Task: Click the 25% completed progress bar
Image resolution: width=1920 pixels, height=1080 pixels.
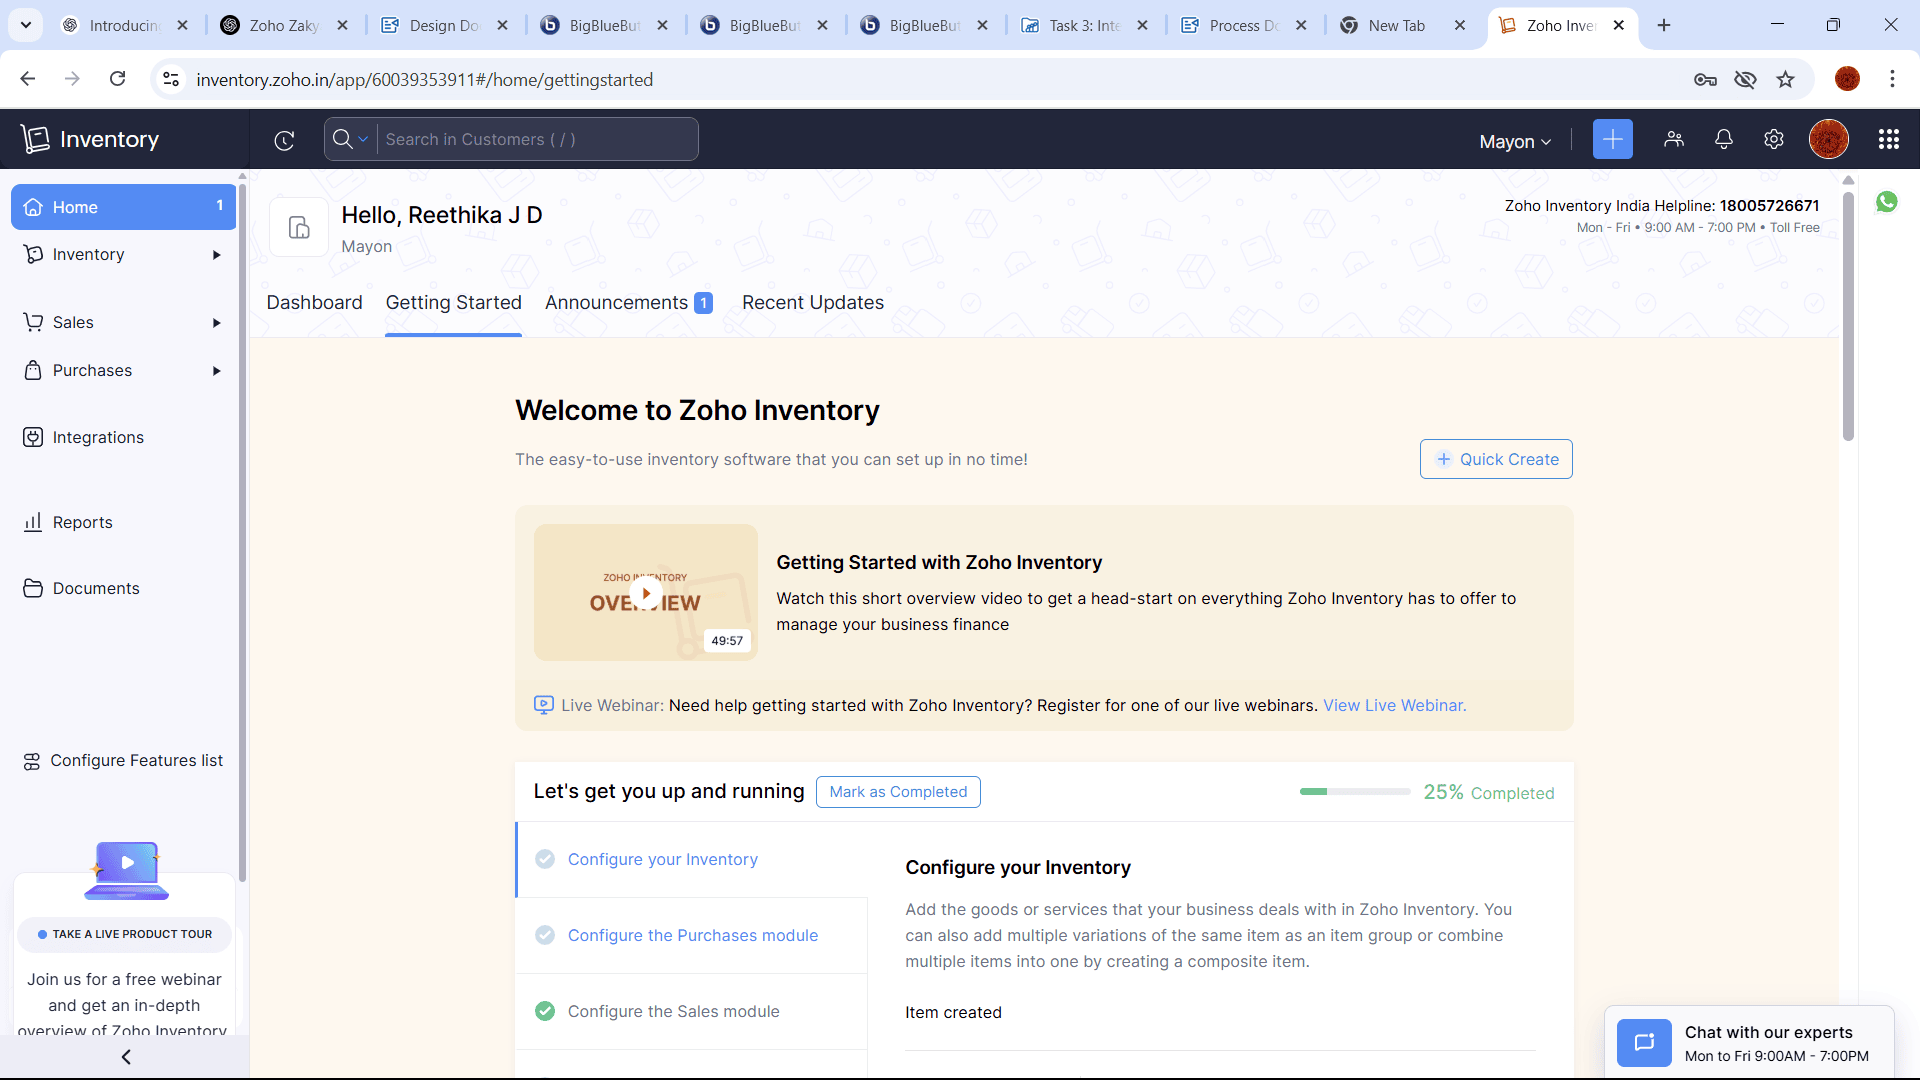Action: 1355,792
